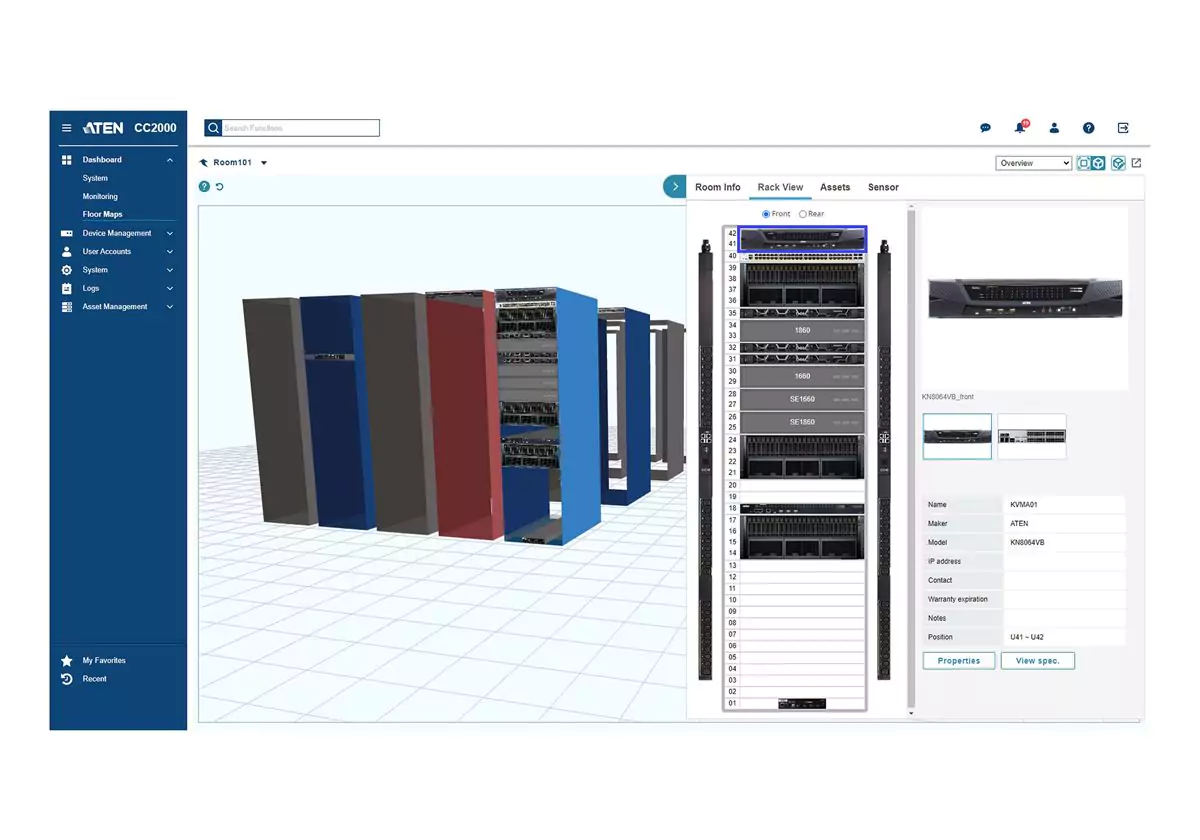This screenshot has height=840, width=1200.
Task: Click the Properties button
Action: click(958, 660)
